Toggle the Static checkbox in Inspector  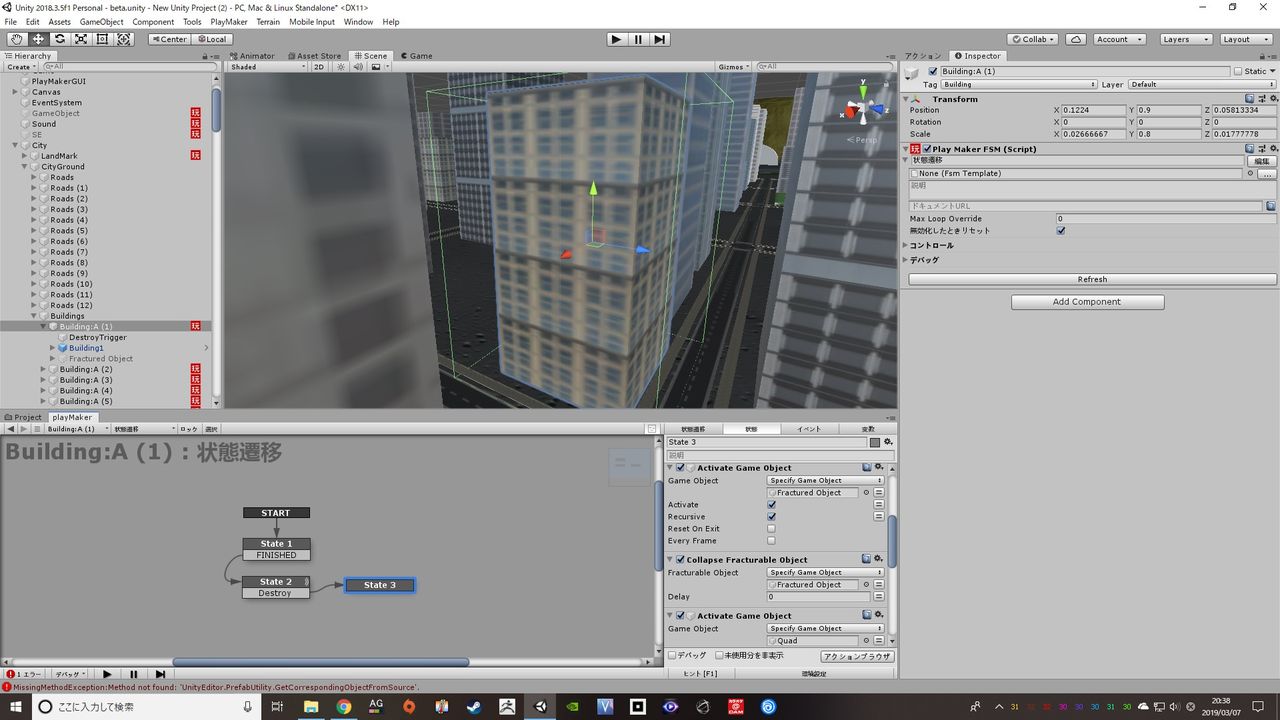[1237, 71]
